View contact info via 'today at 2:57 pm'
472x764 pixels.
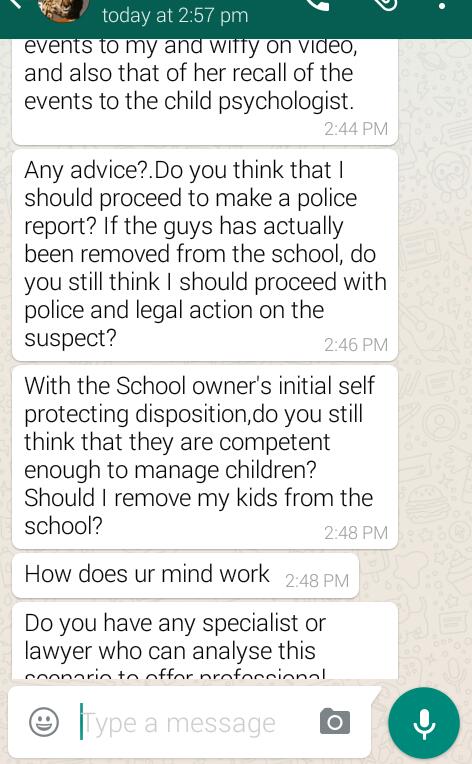[x=175, y=16]
